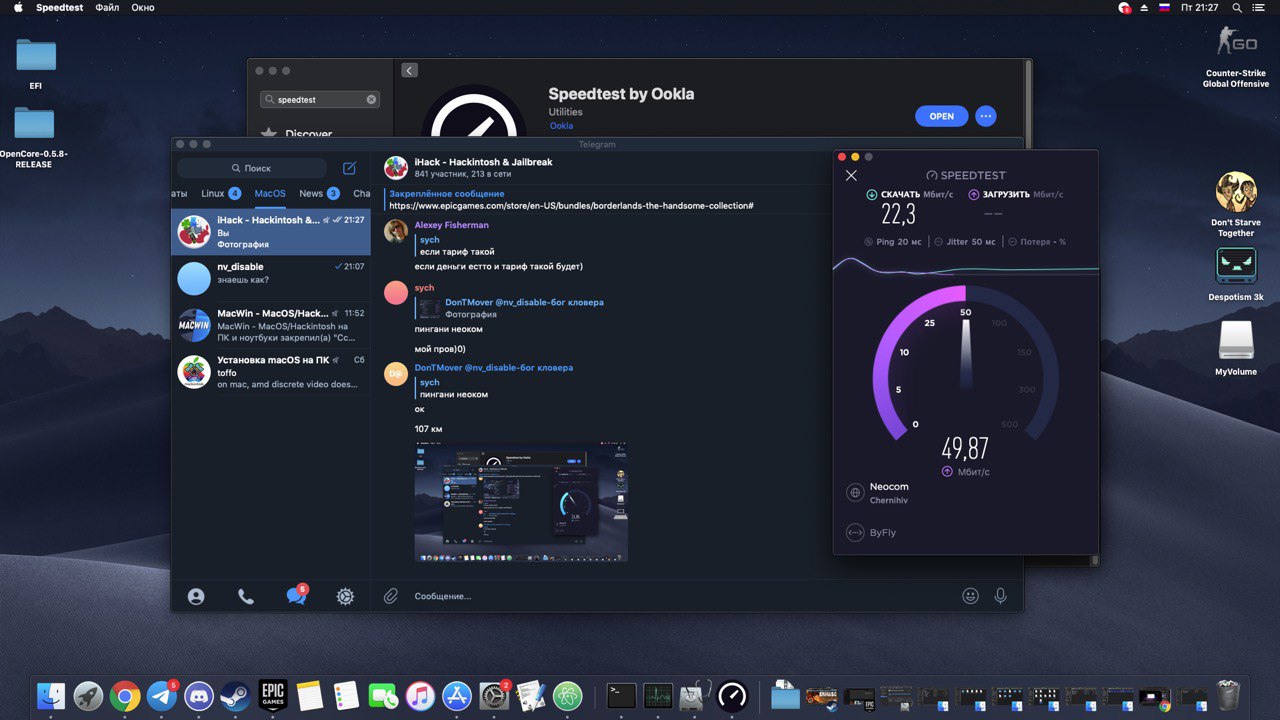1280x720 pixels.
Task: Open emoji picker in message bar
Action: click(970, 596)
